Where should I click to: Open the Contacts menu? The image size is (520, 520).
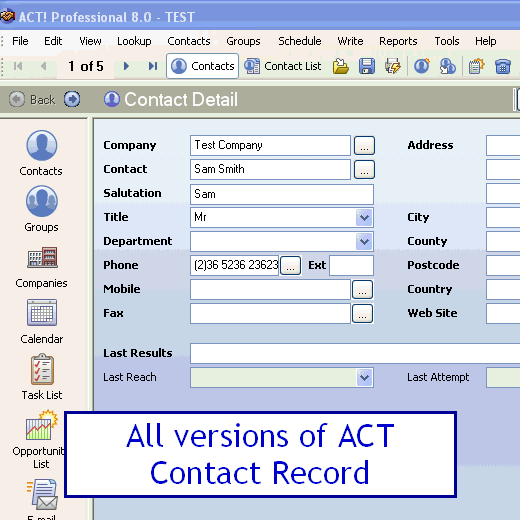click(x=189, y=41)
